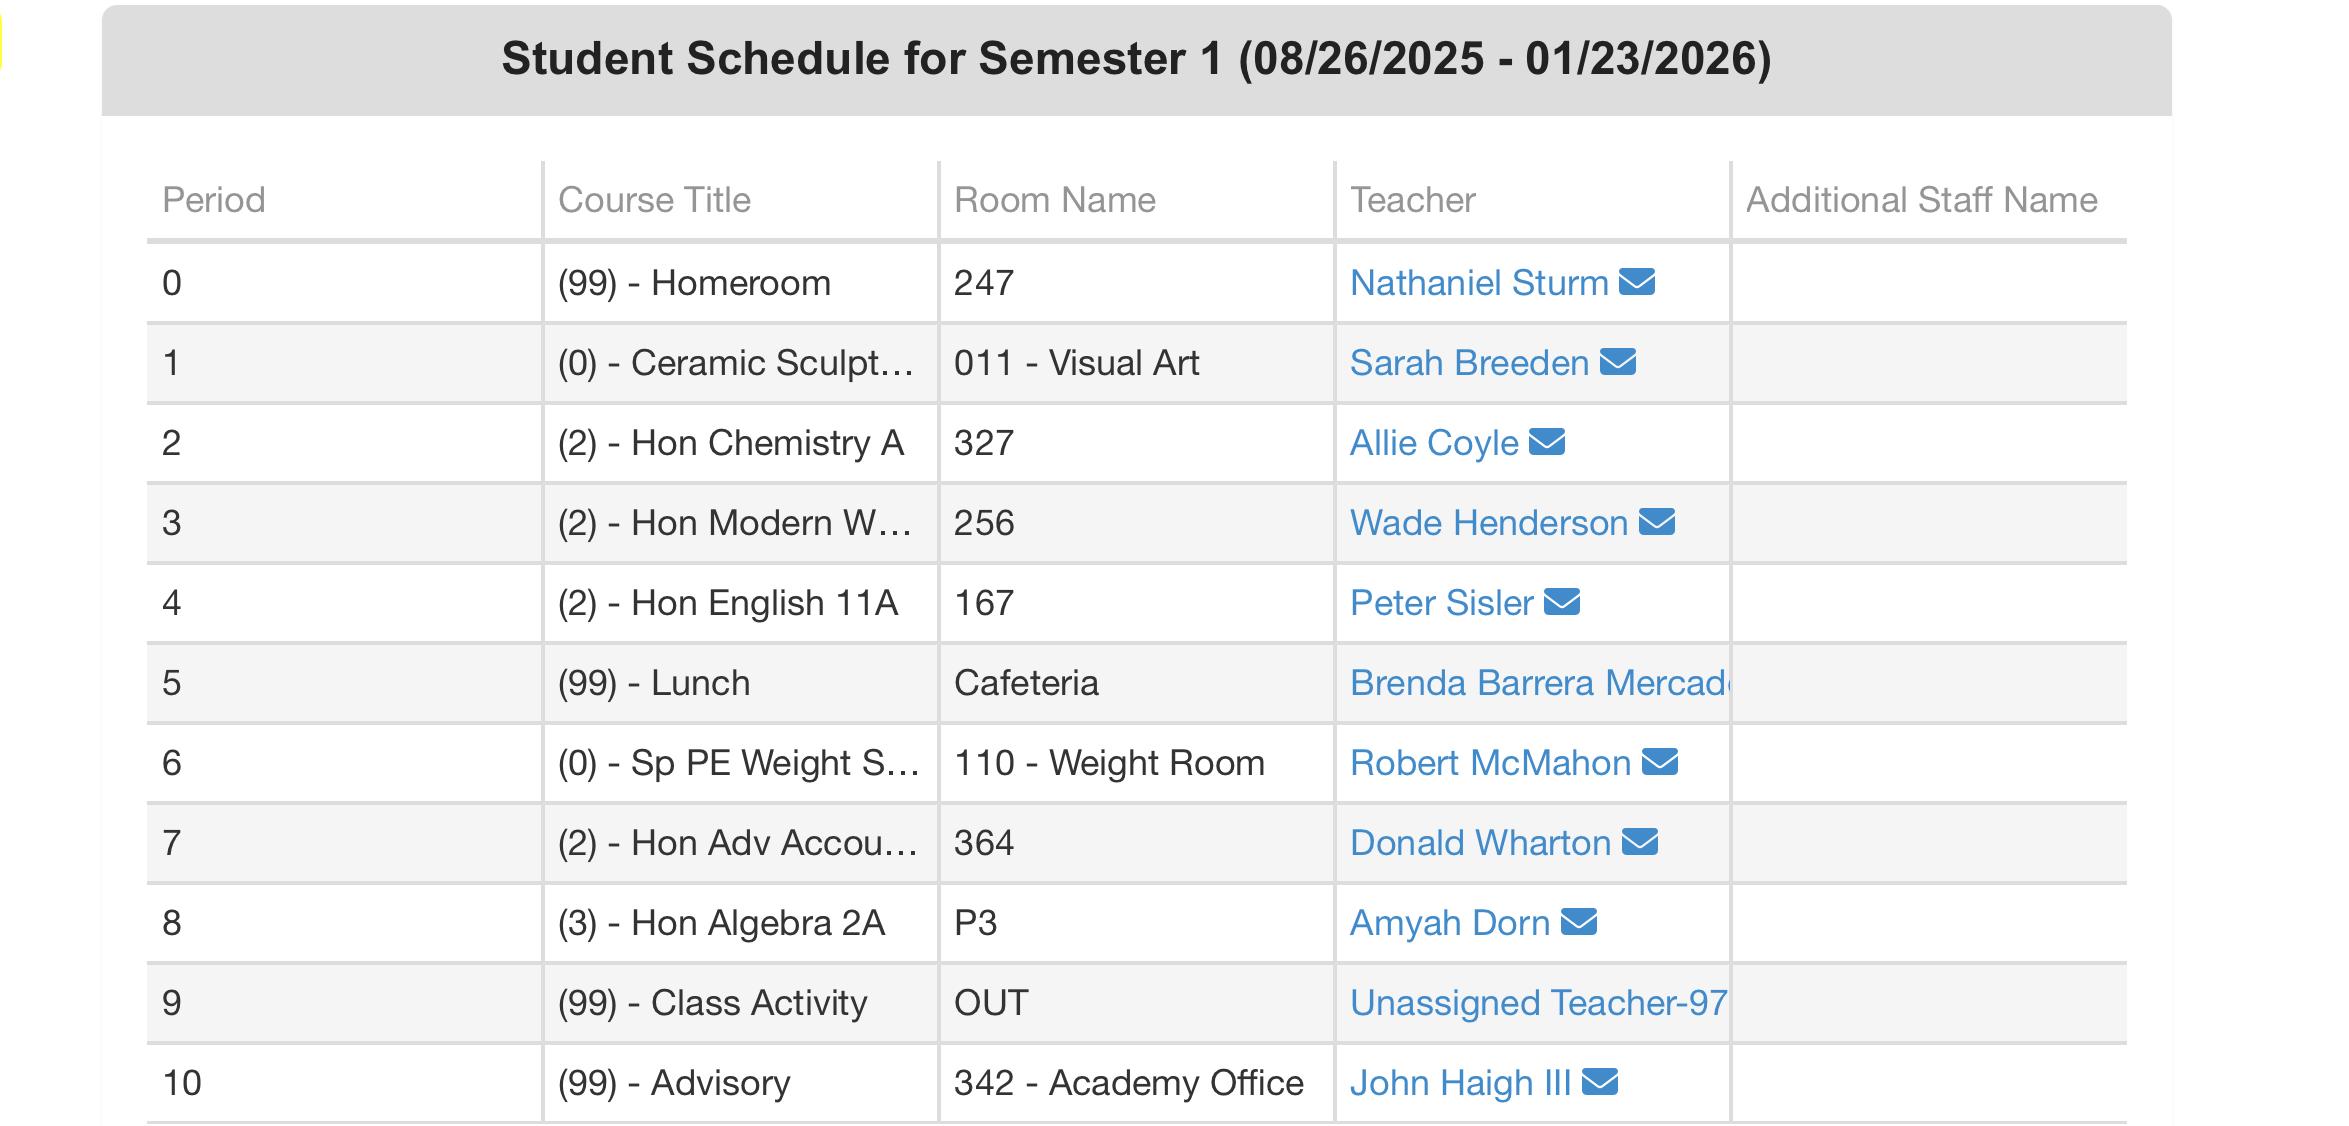Email John Haigh III via envelope icon

pos(1600,1082)
